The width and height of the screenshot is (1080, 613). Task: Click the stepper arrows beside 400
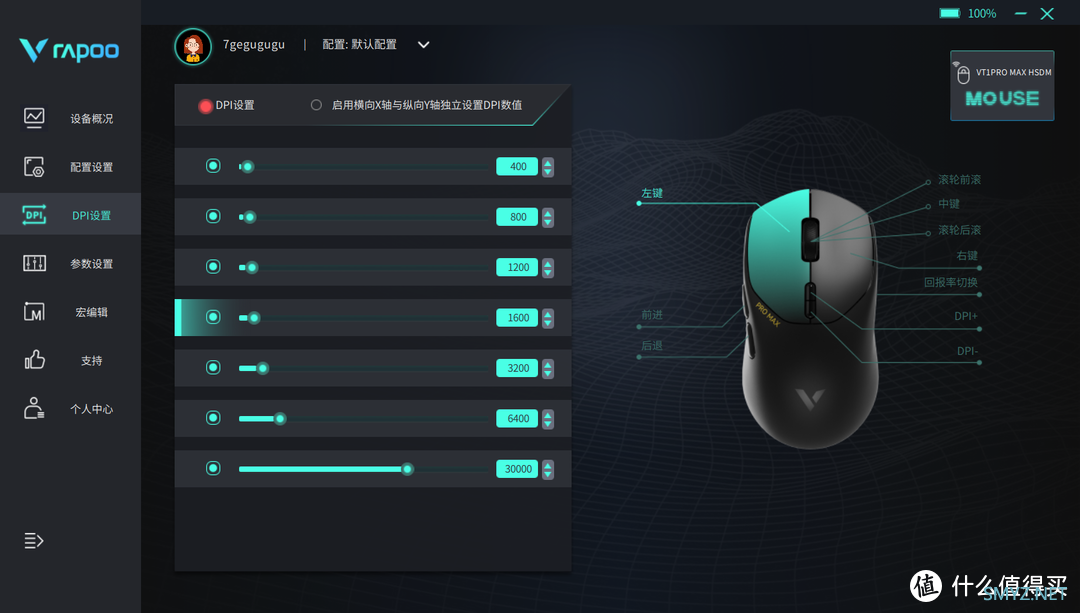(548, 167)
